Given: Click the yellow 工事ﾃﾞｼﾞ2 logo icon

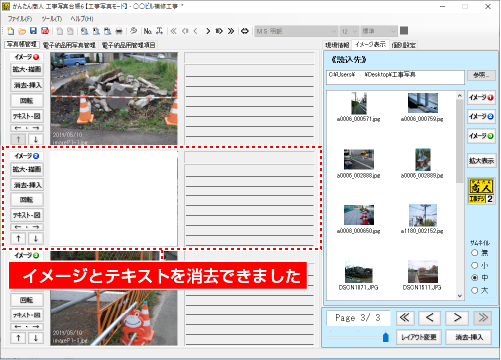Looking at the screenshot, I should pos(481,191).
